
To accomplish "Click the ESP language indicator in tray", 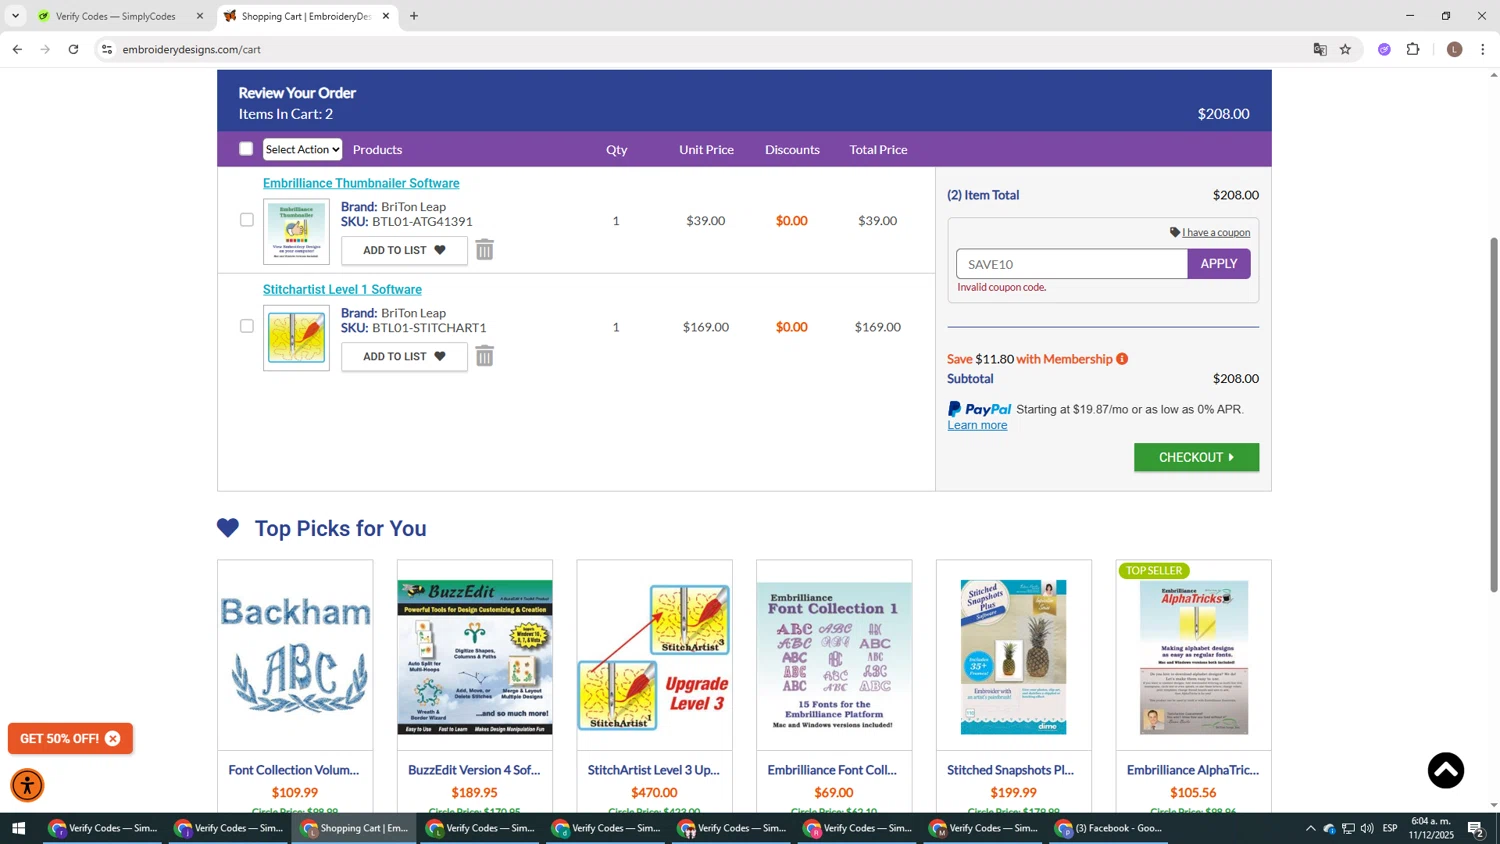I will click(1390, 828).
